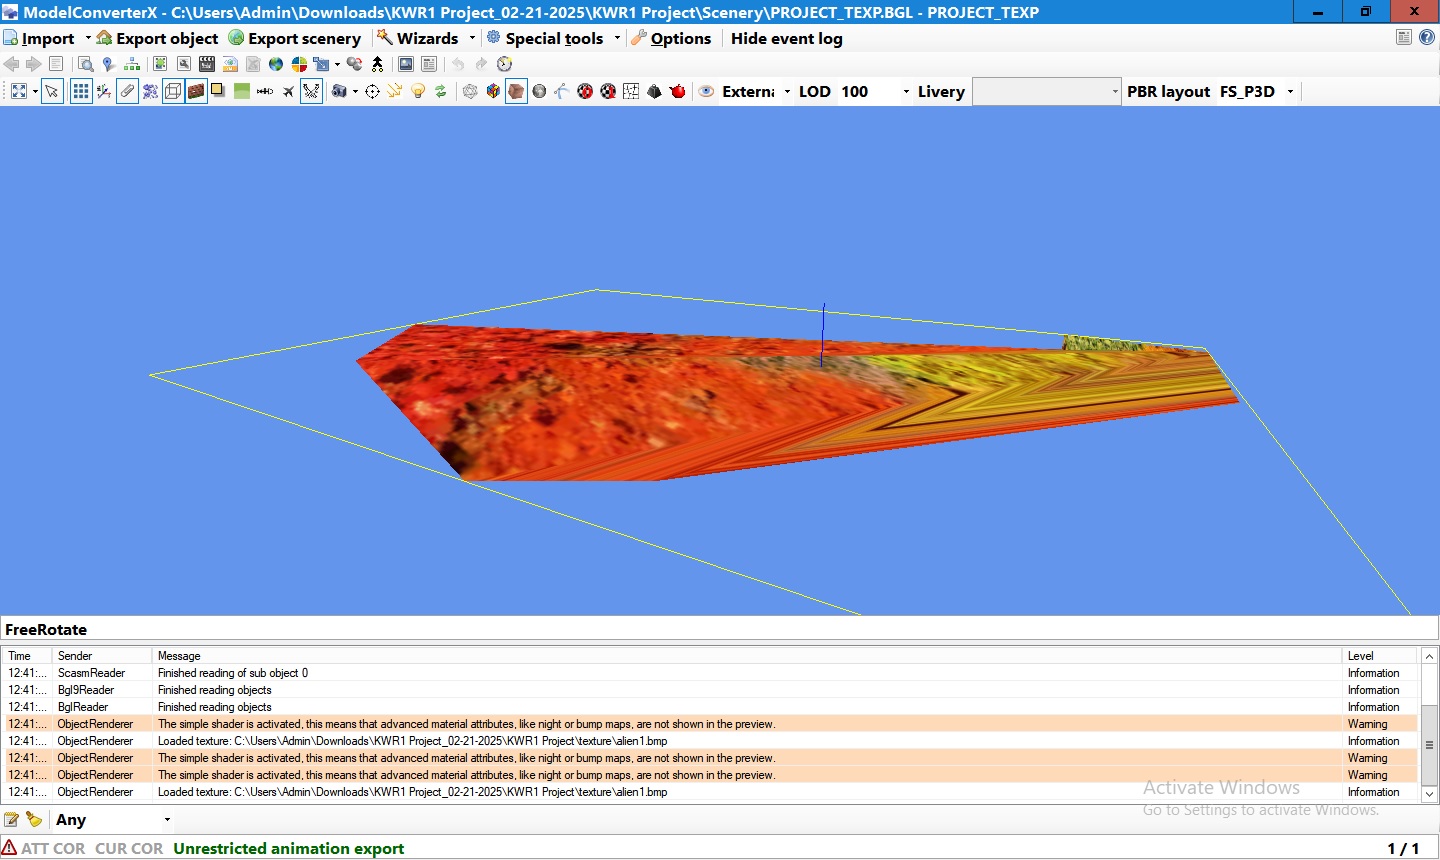
Task: Open the green hierarchy editor icon
Action: click(132, 64)
